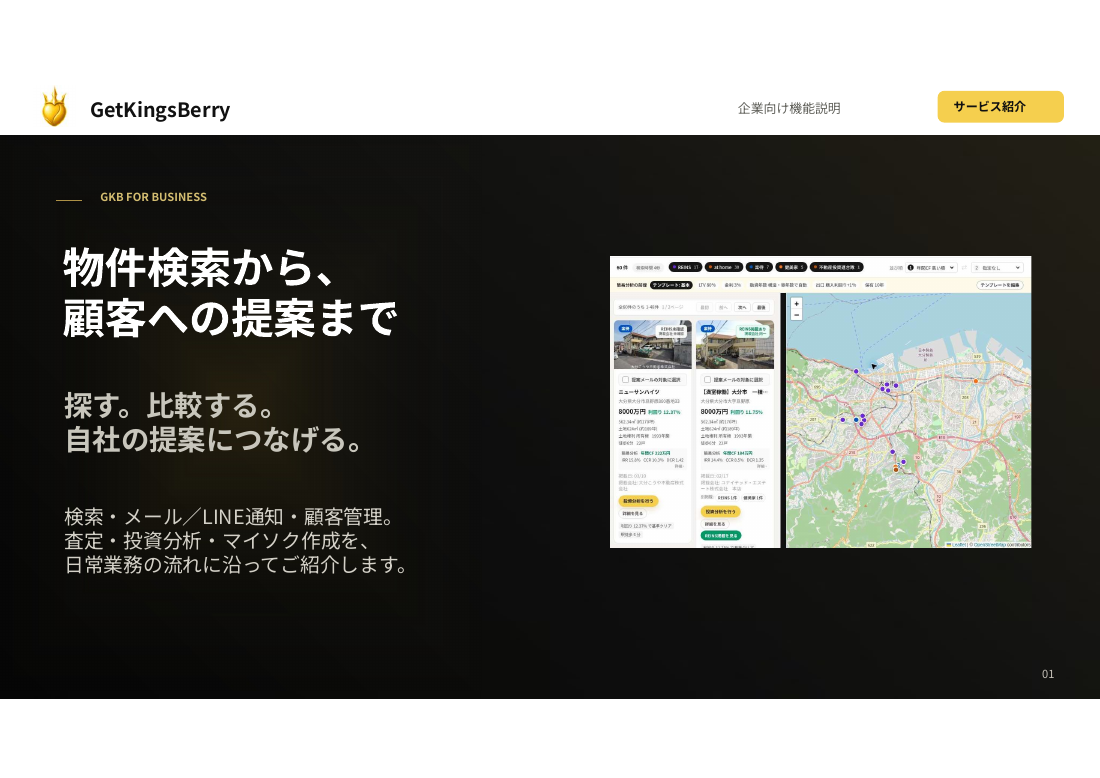Click the 【満室稼働】大分市 property title
The height and width of the screenshot is (778, 1100).
click(735, 392)
